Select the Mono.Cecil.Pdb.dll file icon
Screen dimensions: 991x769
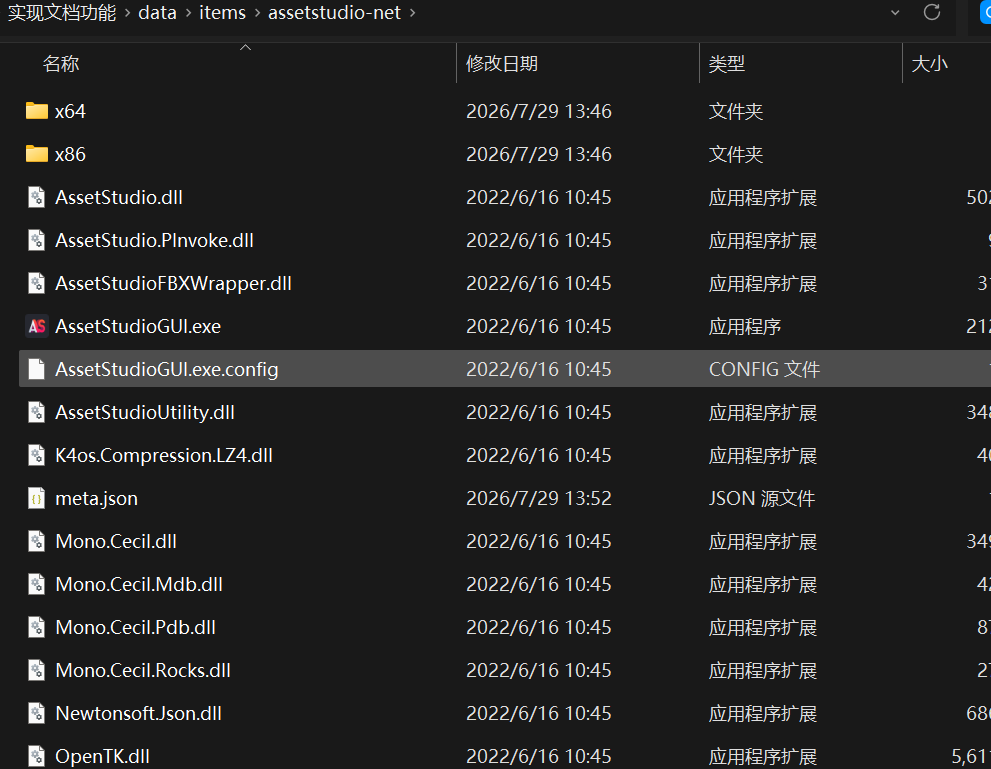tap(37, 627)
